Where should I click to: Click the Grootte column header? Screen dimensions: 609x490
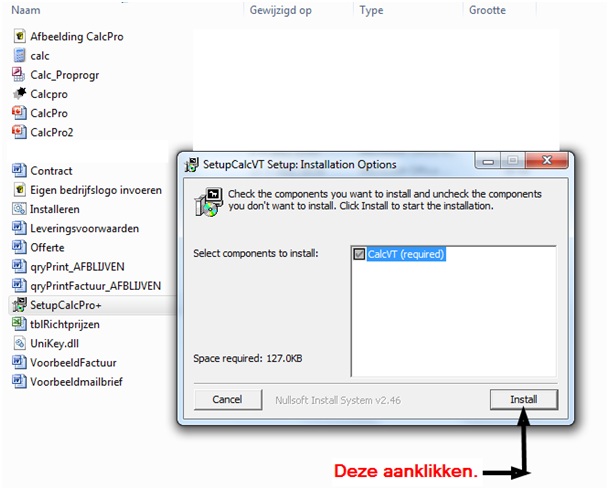[x=487, y=10]
